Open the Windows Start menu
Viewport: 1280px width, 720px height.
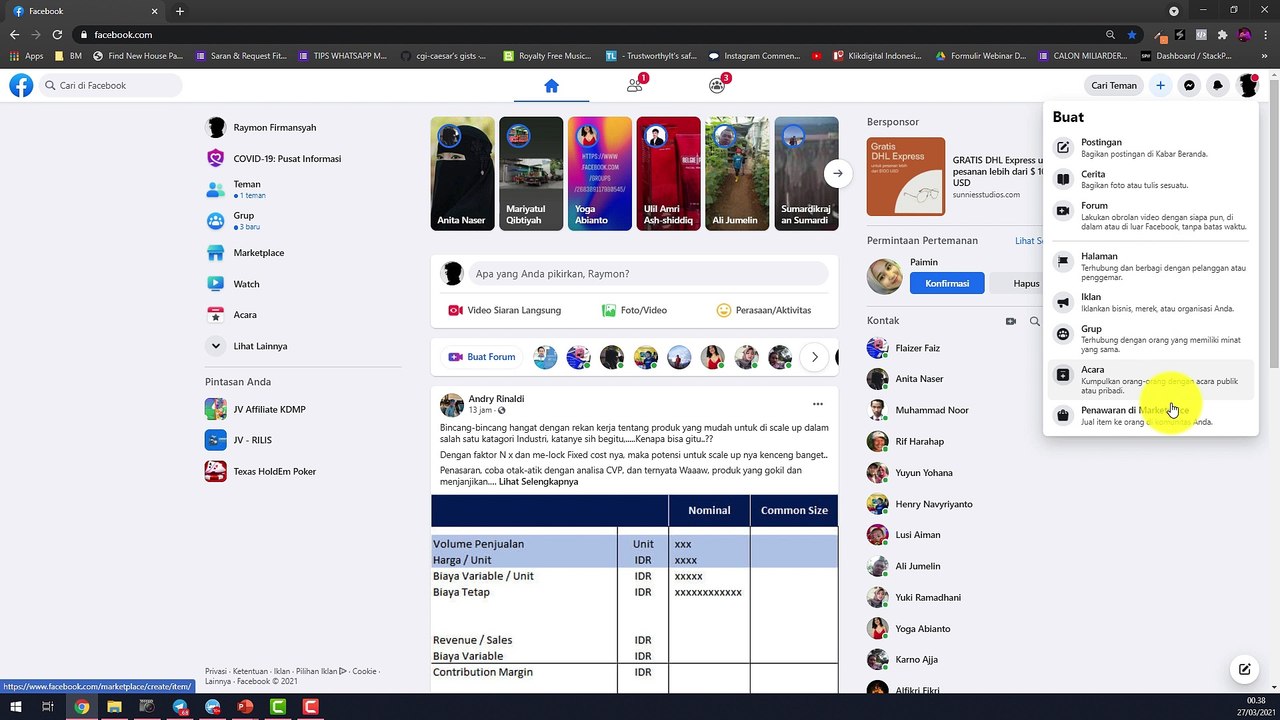(15, 707)
